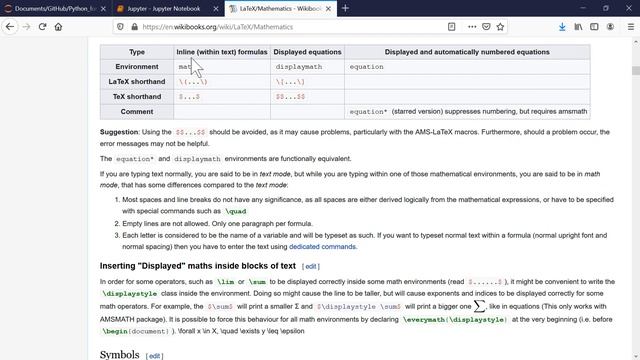Switch to the Jupyter Notebook tab

coord(168,9)
